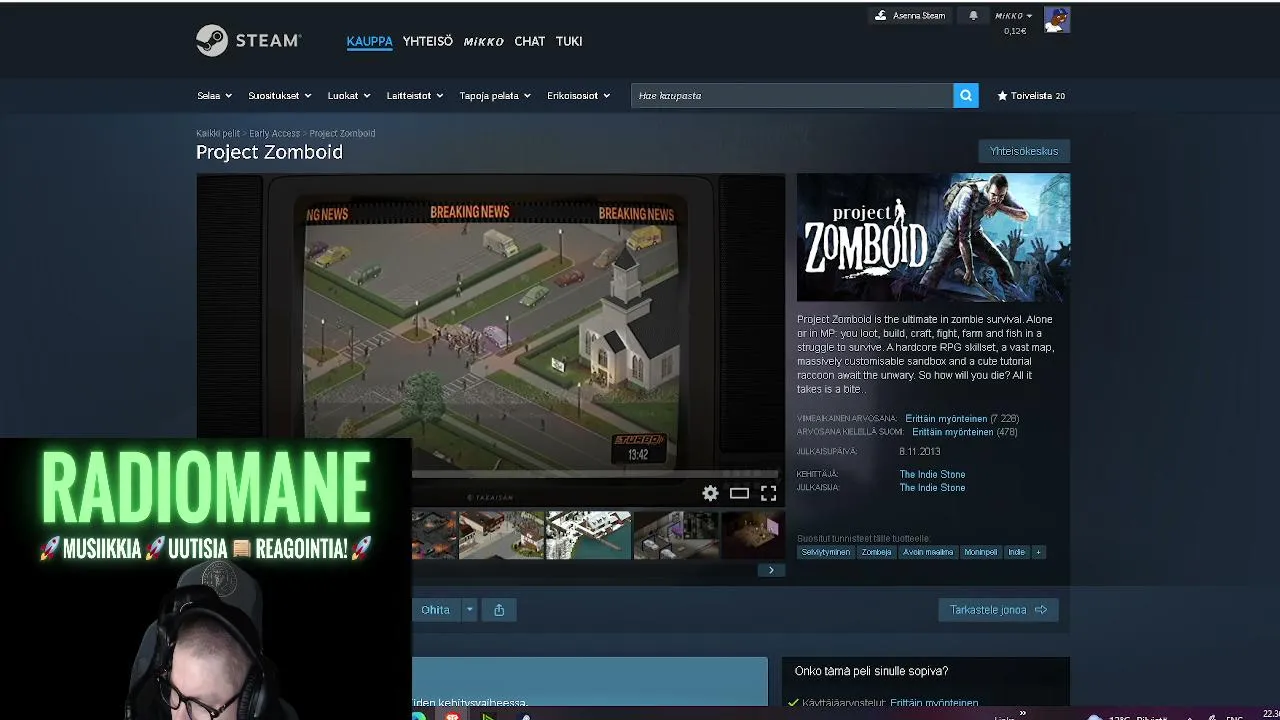Image resolution: width=1280 pixels, height=720 pixels.
Task: Open Finnish reviews: Erittäin myönteinen (478)
Action: [965, 432]
